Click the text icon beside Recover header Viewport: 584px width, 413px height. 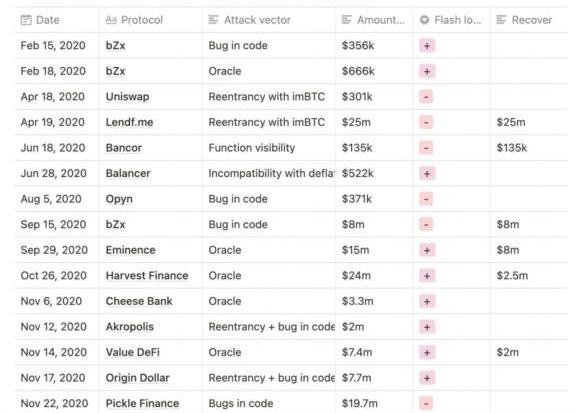tap(501, 20)
